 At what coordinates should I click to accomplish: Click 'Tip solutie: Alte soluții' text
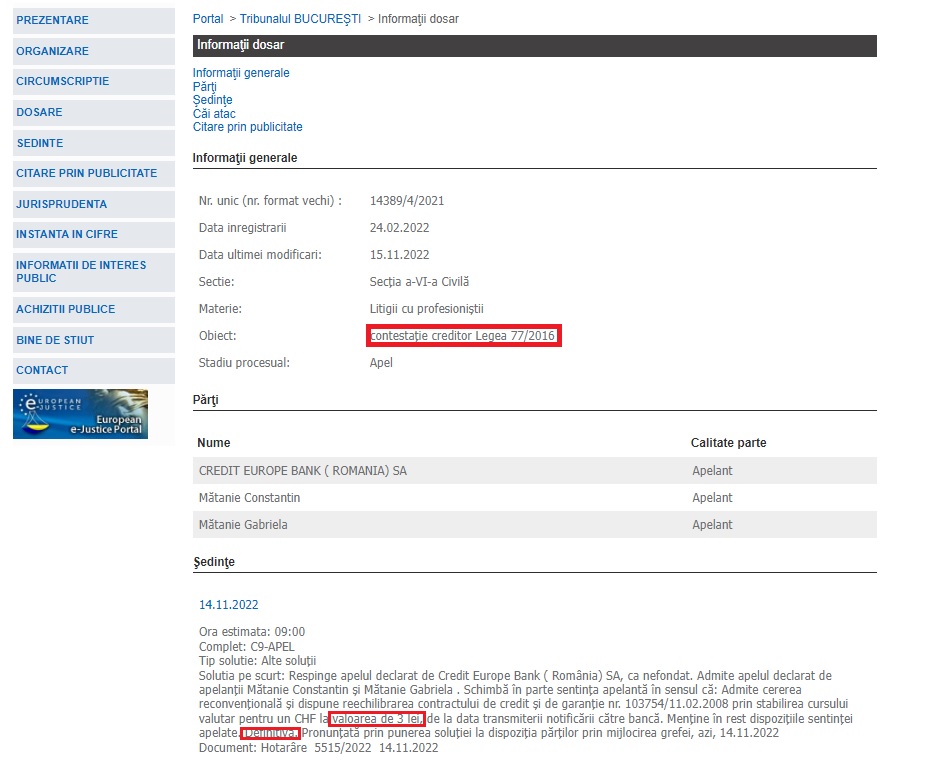click(x=257, y=661)
